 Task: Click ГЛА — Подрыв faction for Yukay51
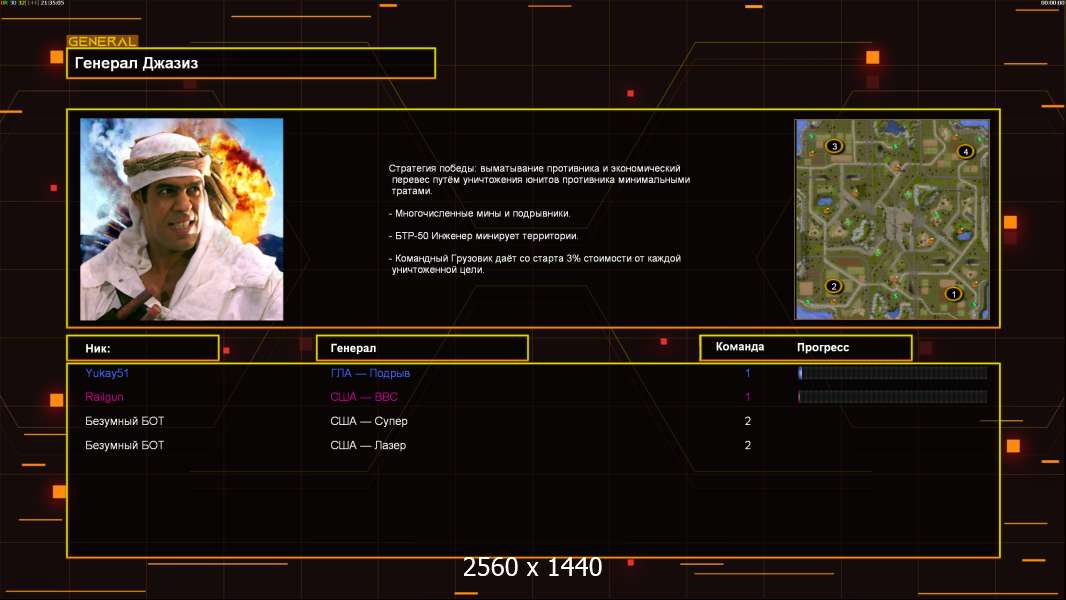[x=370, y=373]
